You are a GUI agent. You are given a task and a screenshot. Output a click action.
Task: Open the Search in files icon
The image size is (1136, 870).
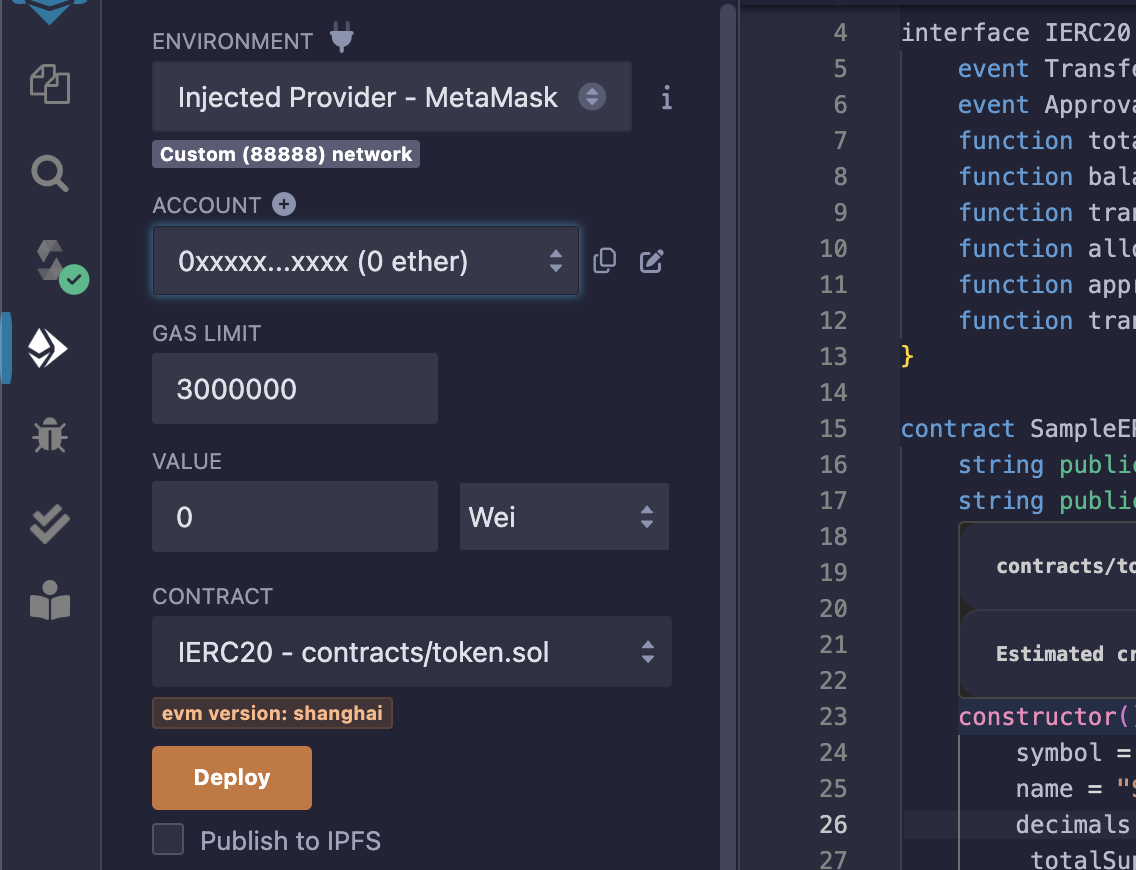[x=49, y=173]
